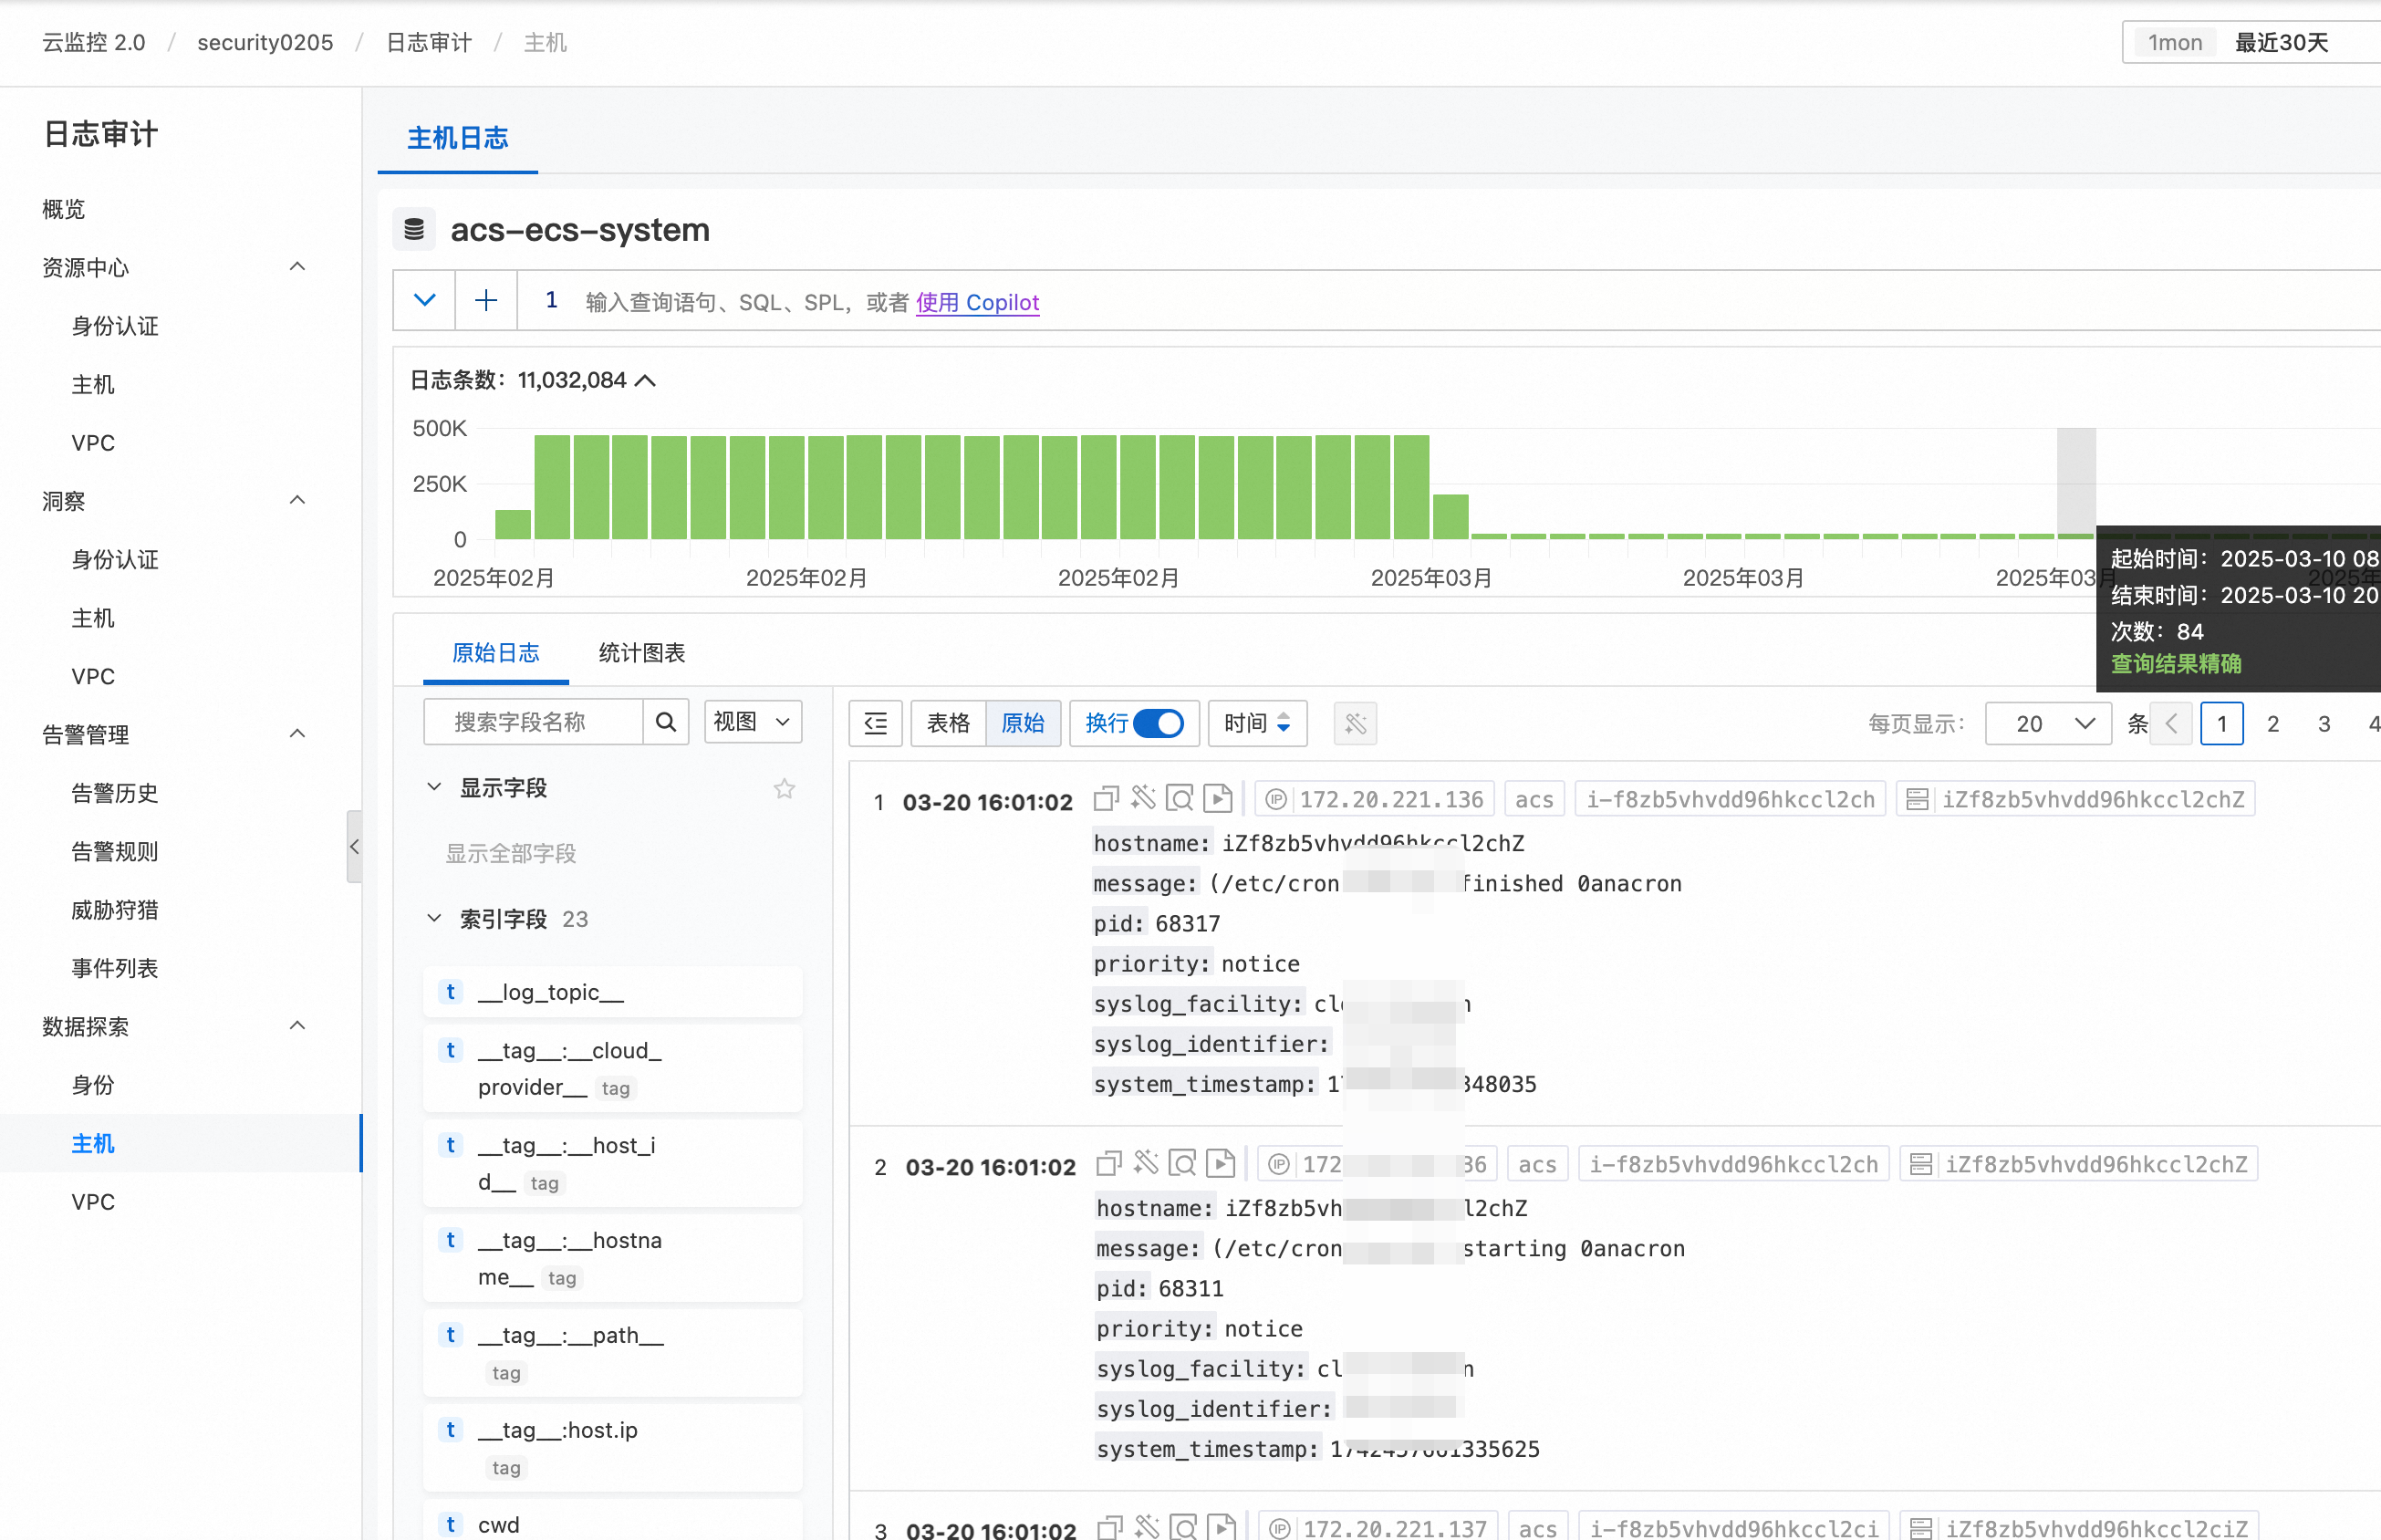The height and width of the screenshot is (1540, 2381).
Task: Open 告警规则 in the sidebar
Action: tap(115, 852)
